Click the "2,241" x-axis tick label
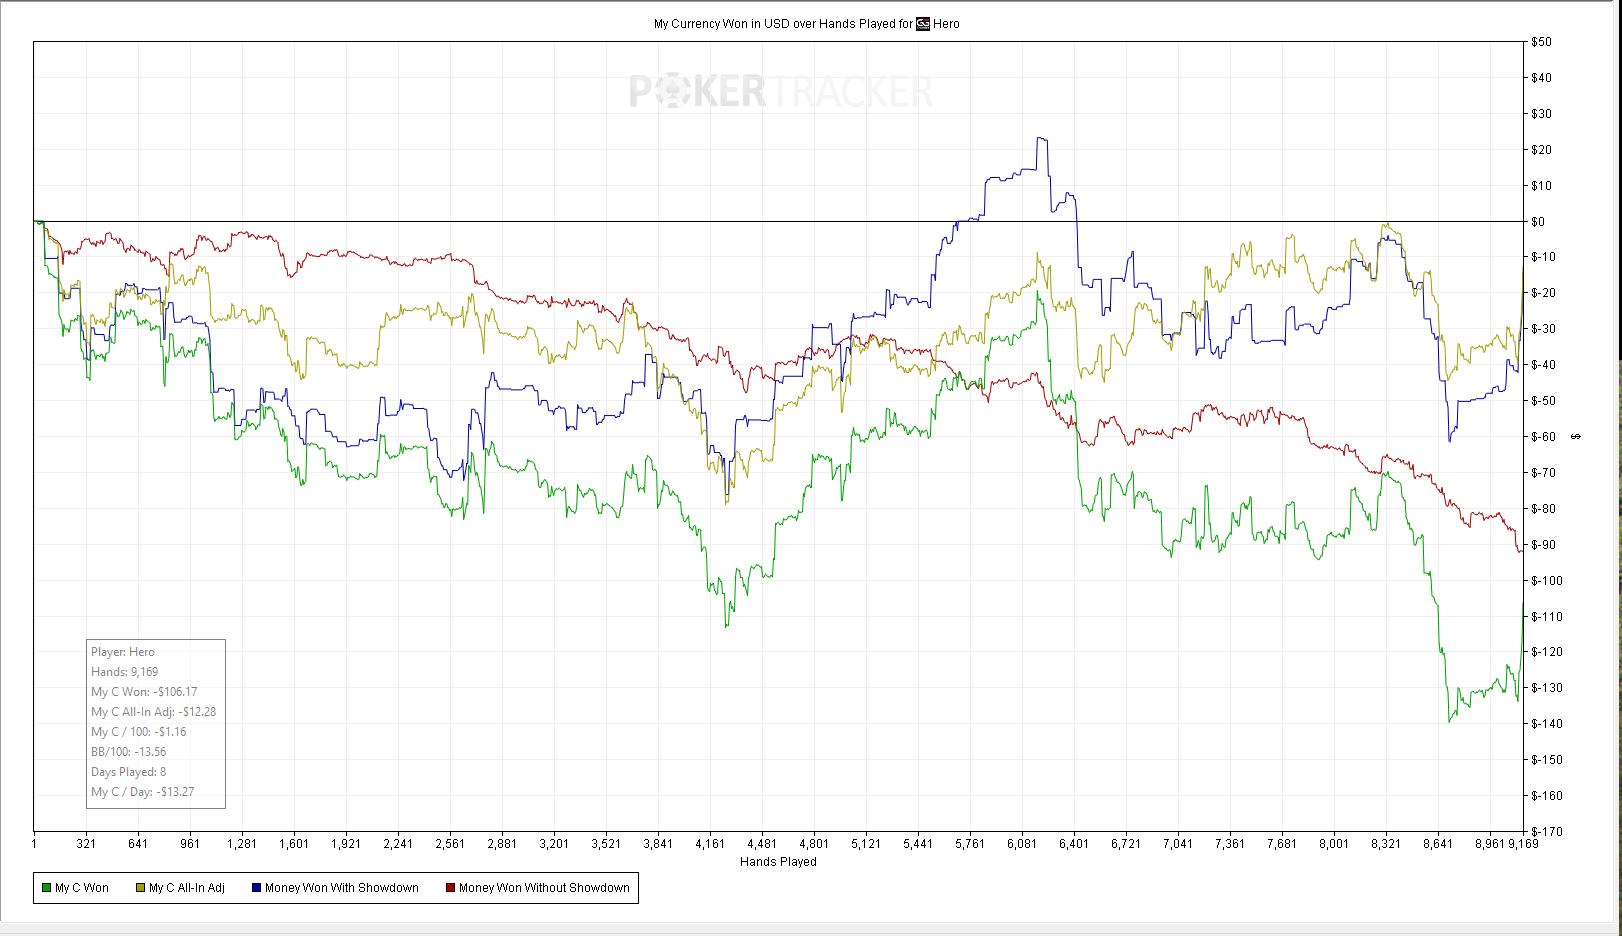 (x=398, y=844)
